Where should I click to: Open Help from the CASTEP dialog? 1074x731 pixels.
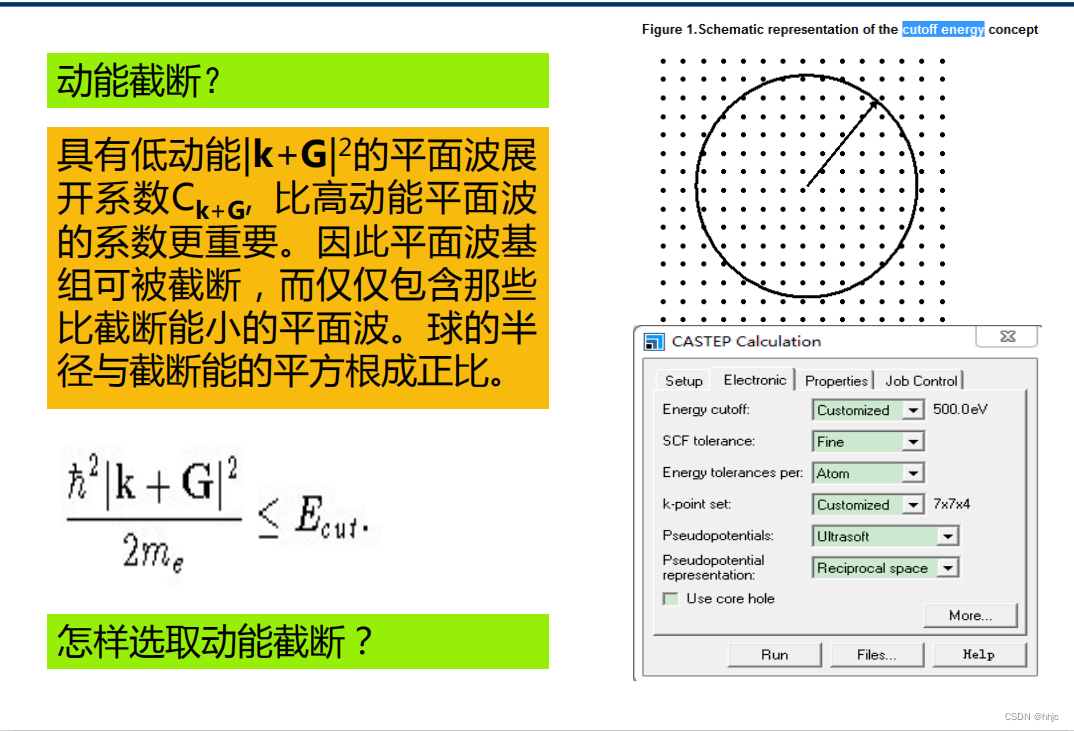(980, 654)
